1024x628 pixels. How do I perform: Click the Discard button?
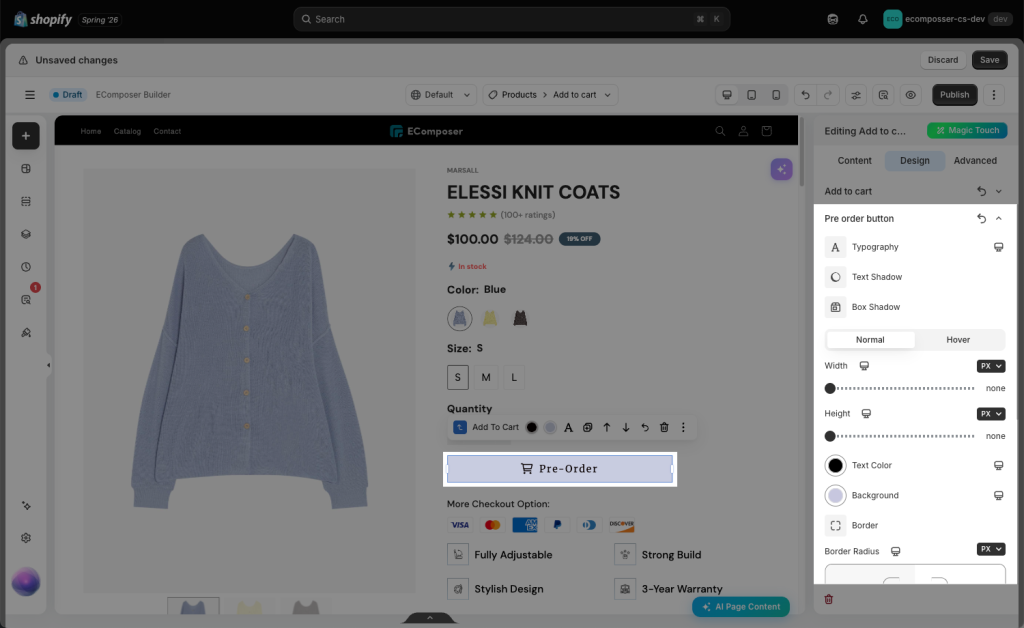tap(943, 60)
